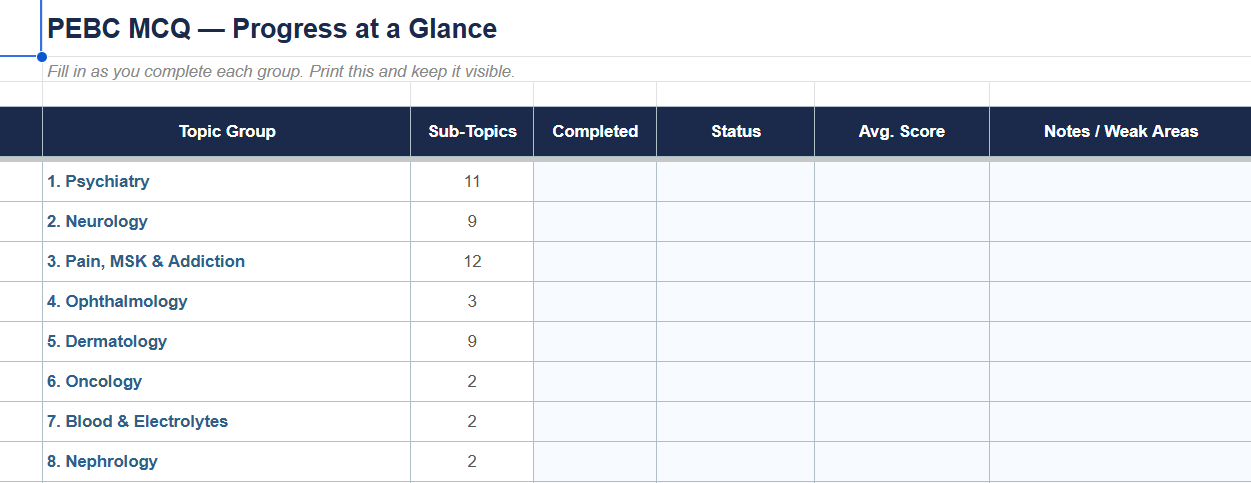Select the Completed column header

point(595,131)
